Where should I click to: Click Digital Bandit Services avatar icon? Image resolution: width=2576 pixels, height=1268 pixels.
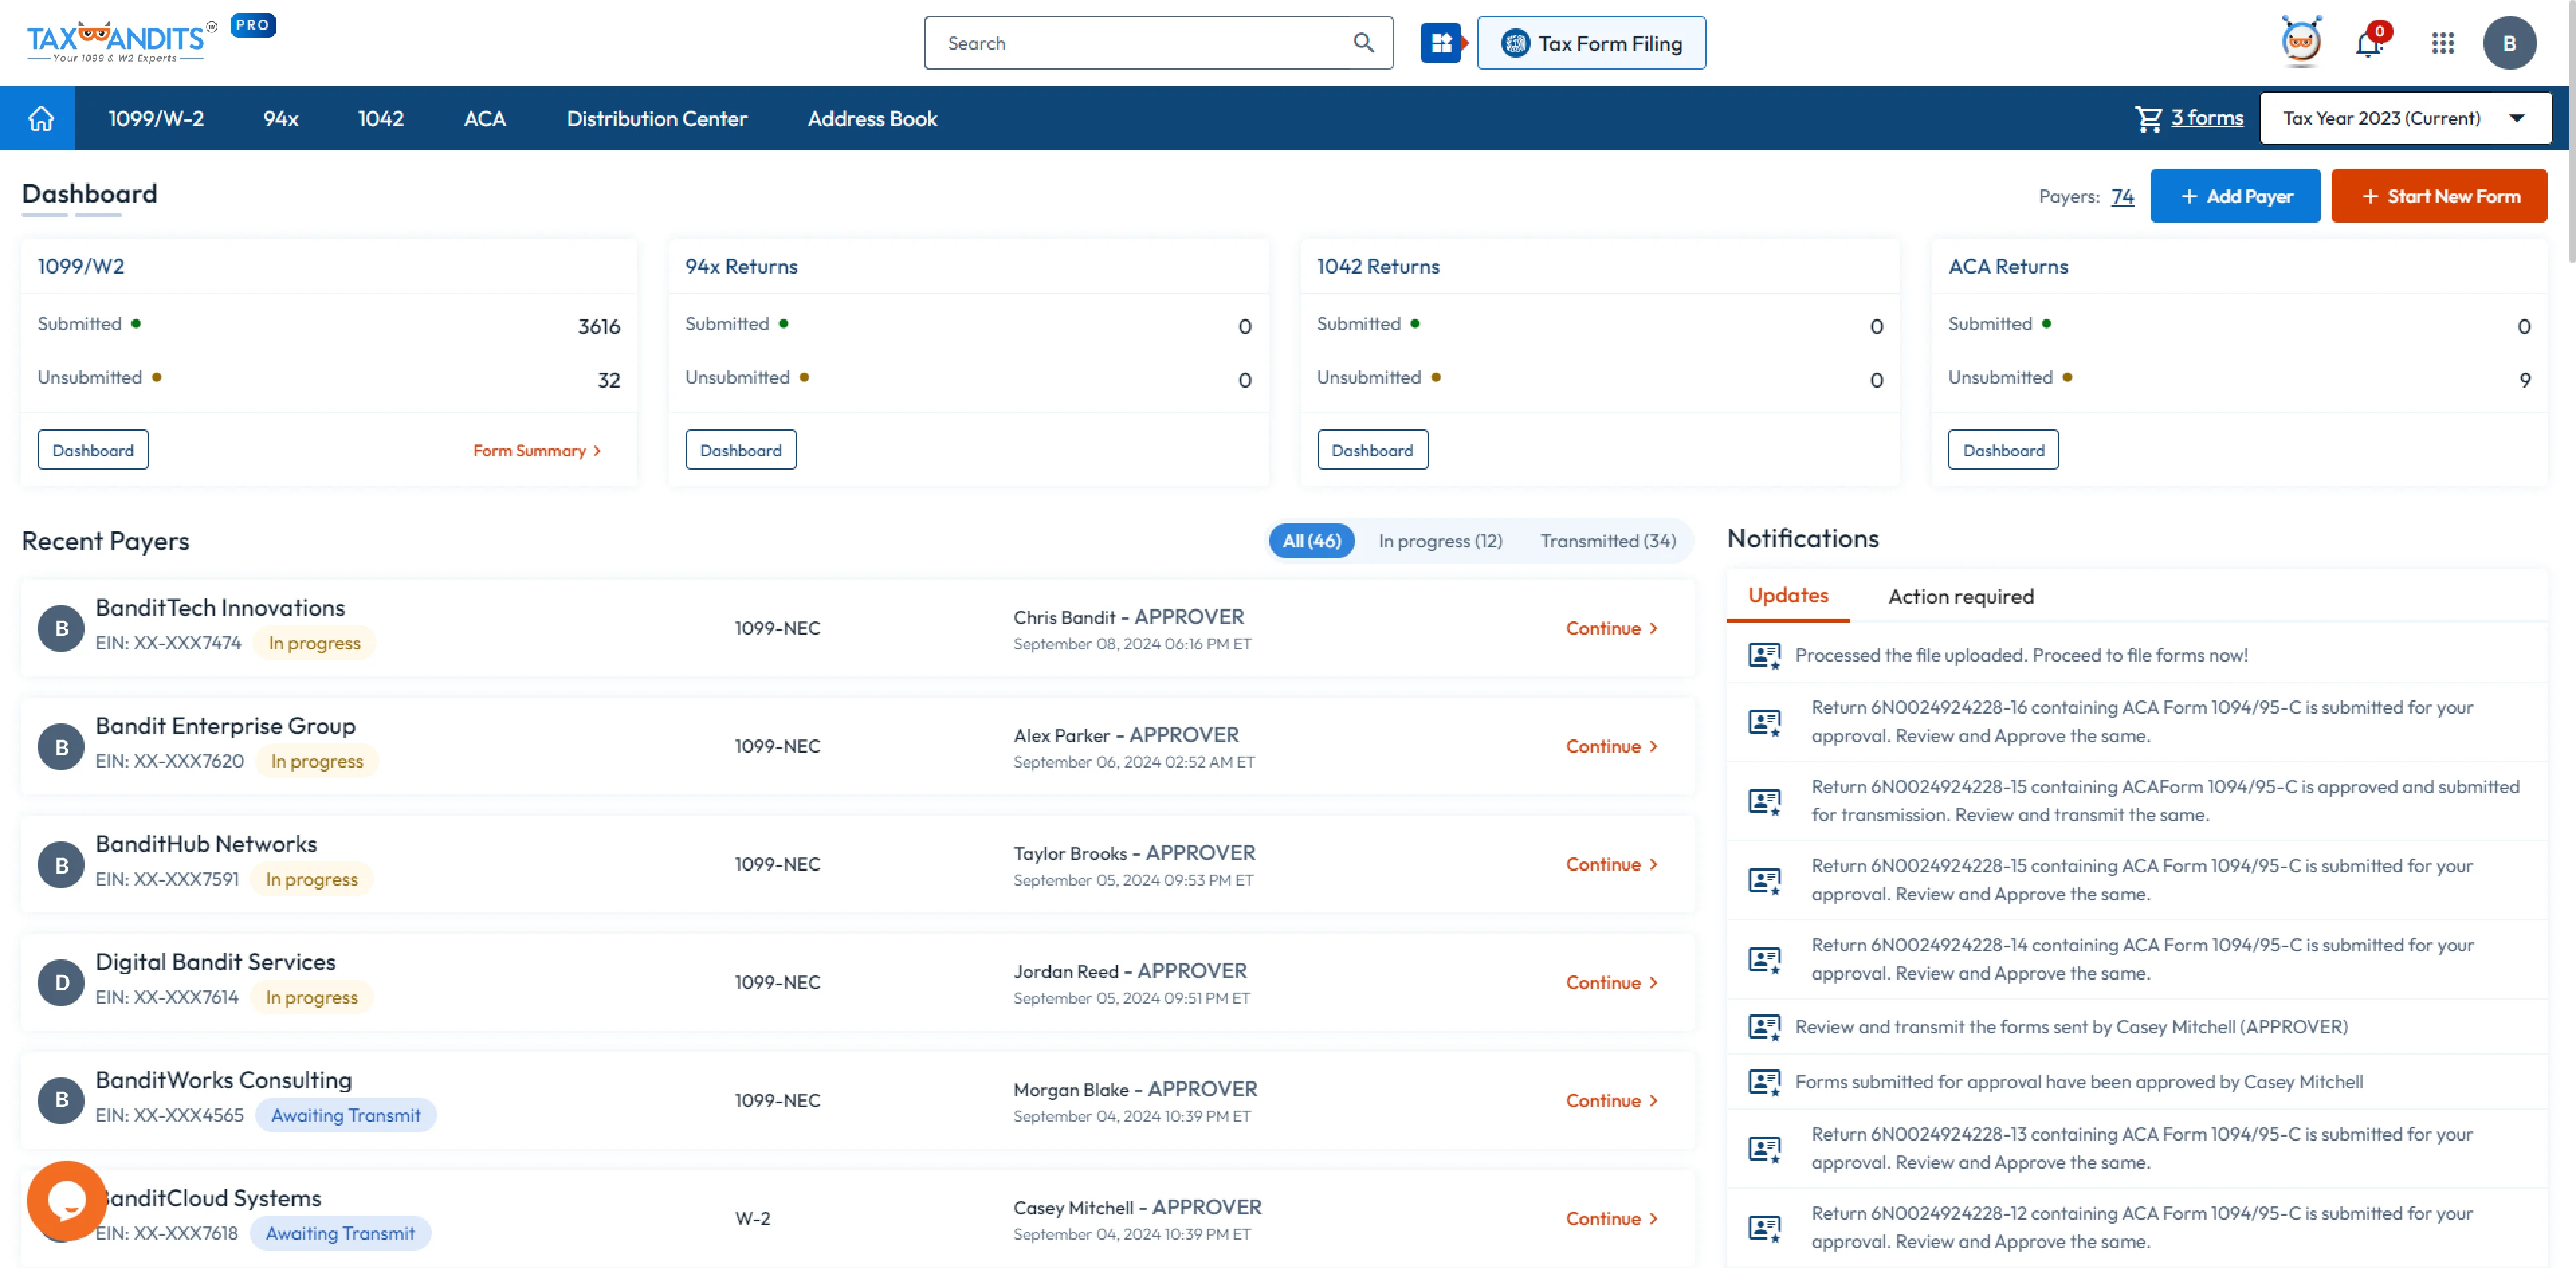(x=61, y=982)
